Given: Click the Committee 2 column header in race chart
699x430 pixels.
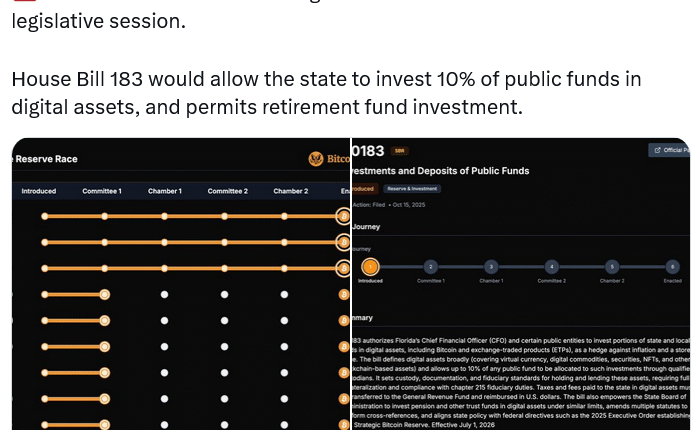Looking at the screenshot, I should tap(227, 191).
